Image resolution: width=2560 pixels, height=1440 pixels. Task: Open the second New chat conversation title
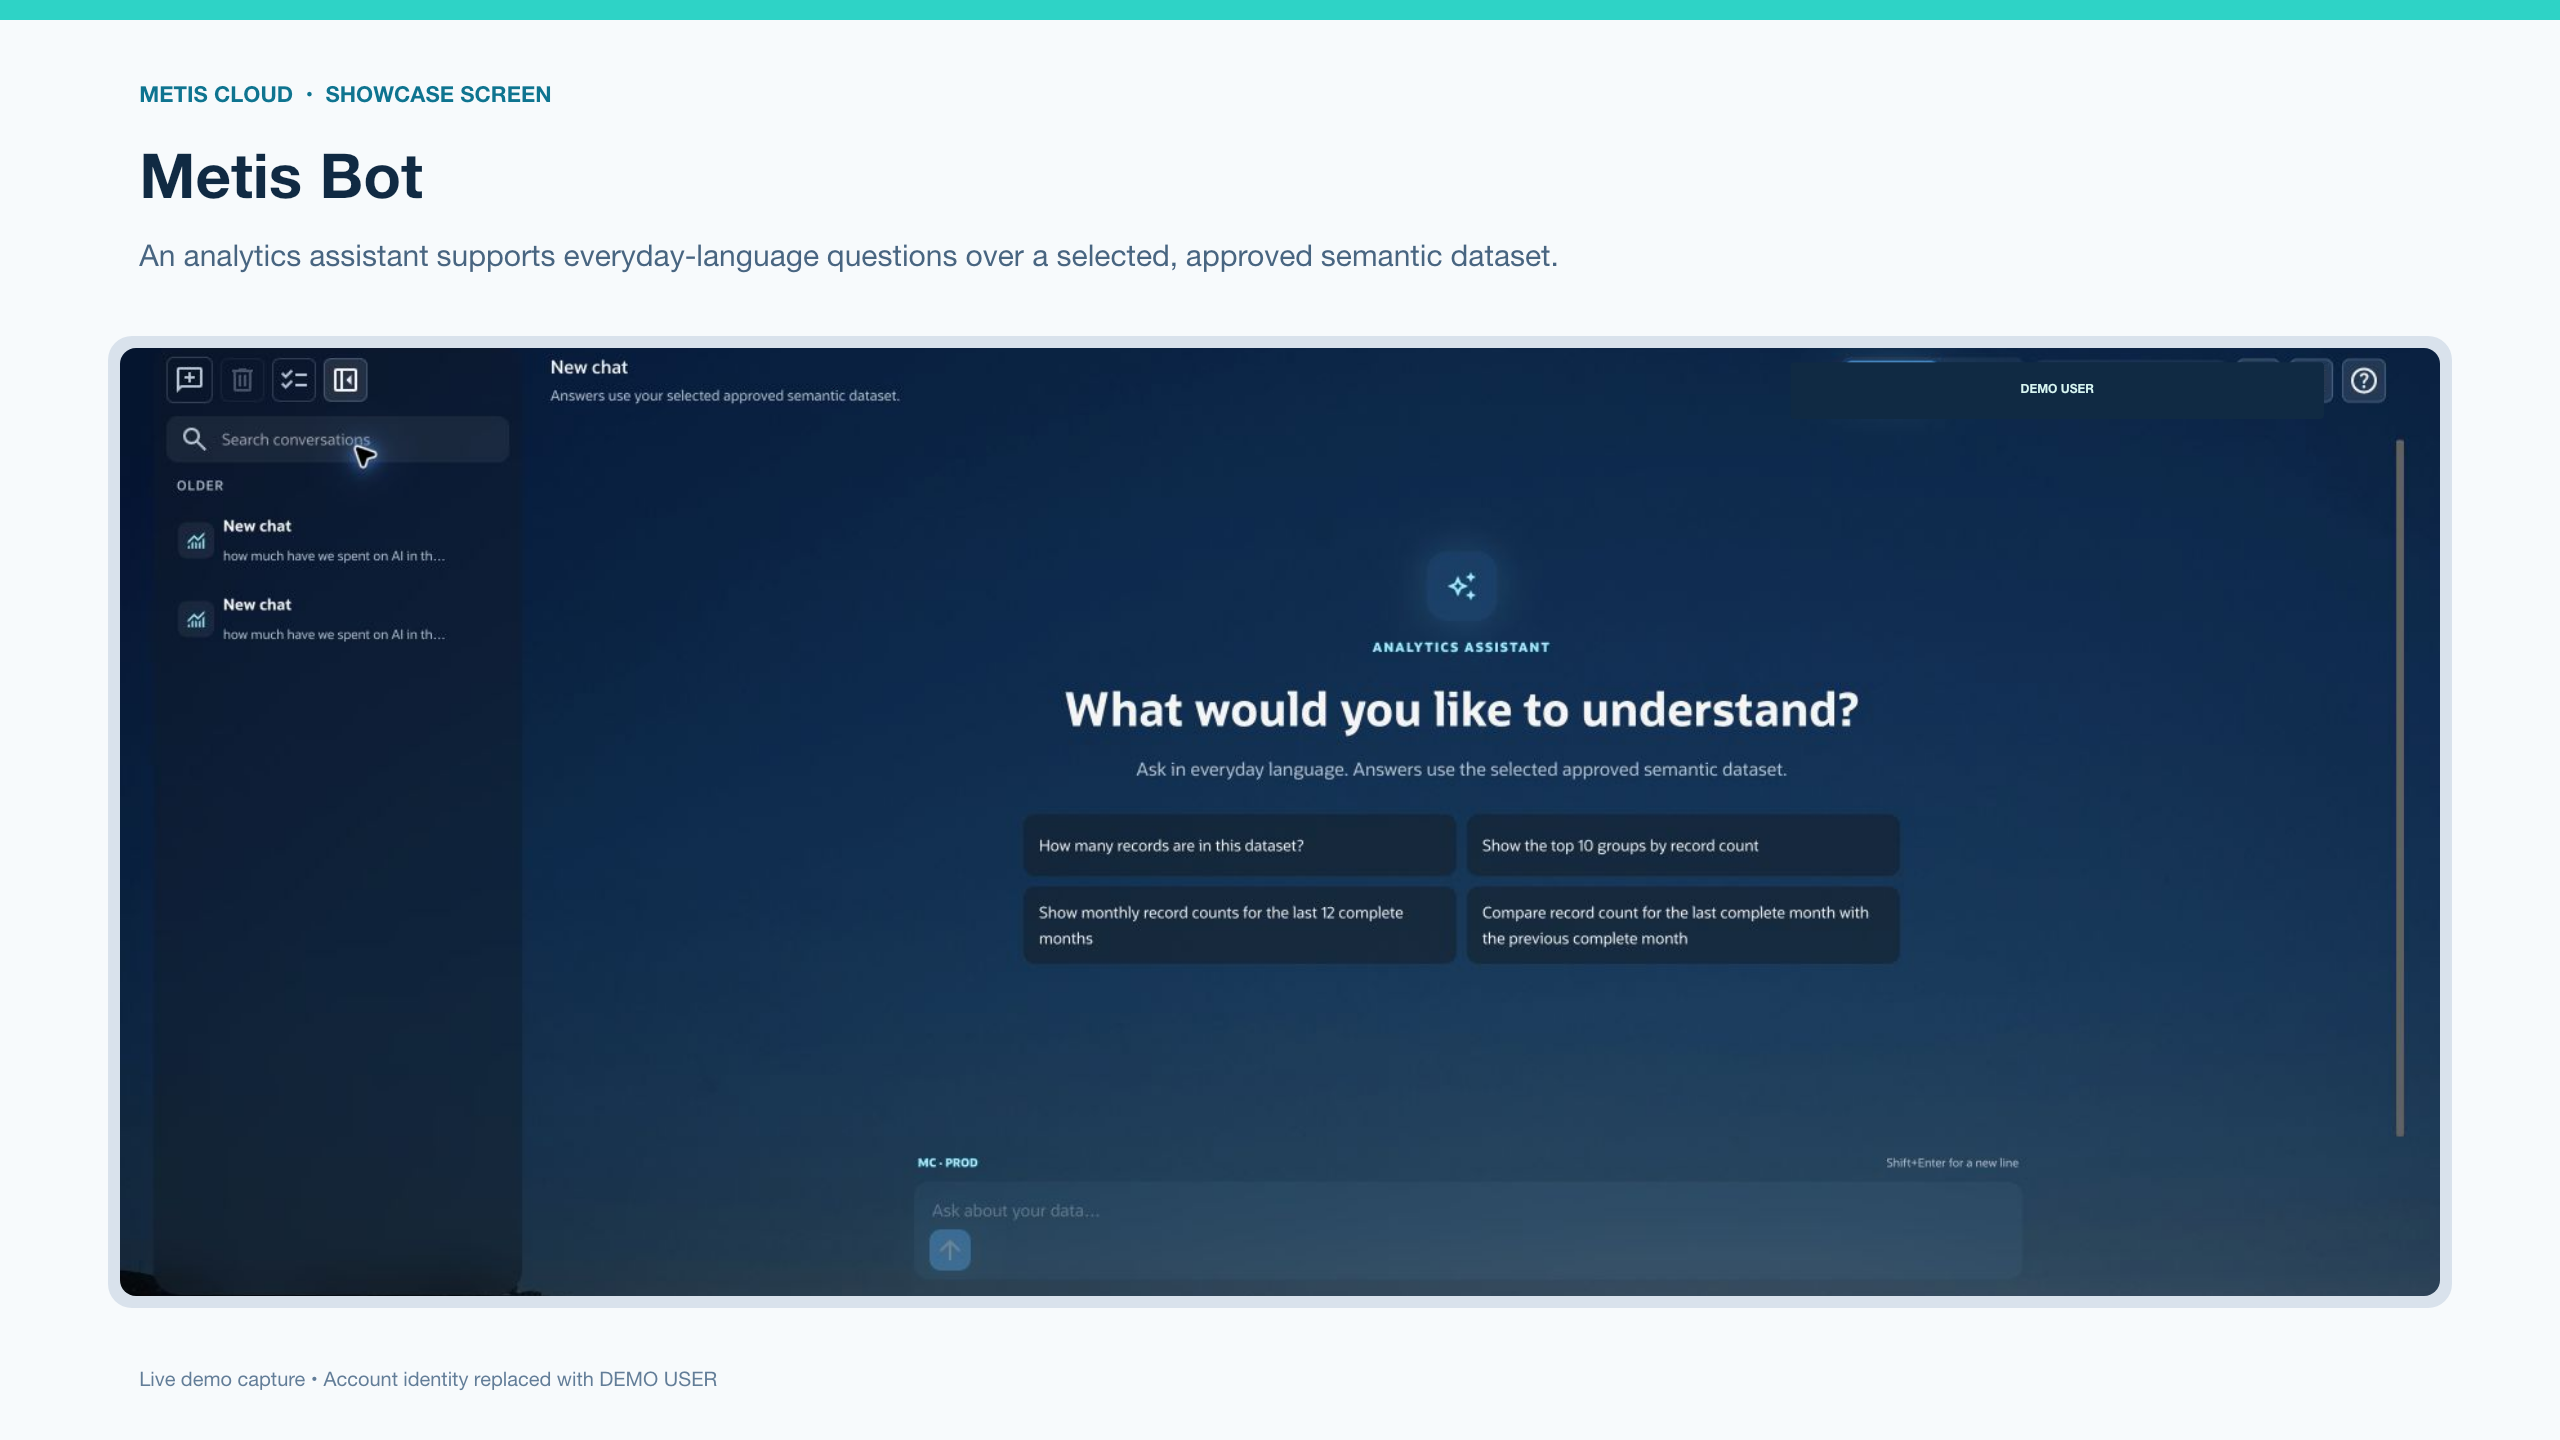tap(257, 605)
